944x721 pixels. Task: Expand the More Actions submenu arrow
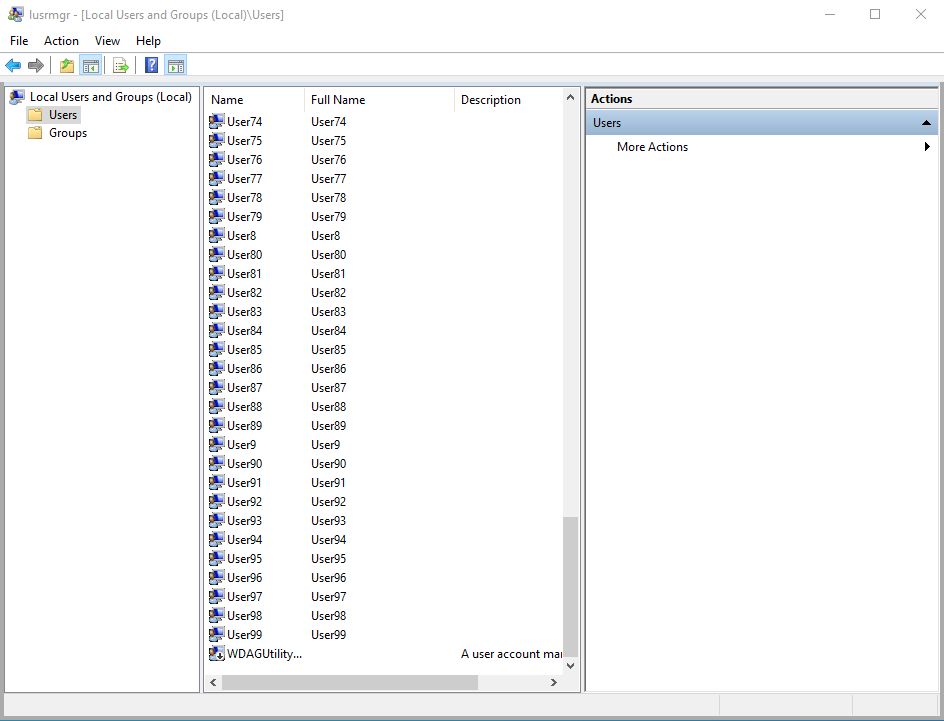click(927, 146)
